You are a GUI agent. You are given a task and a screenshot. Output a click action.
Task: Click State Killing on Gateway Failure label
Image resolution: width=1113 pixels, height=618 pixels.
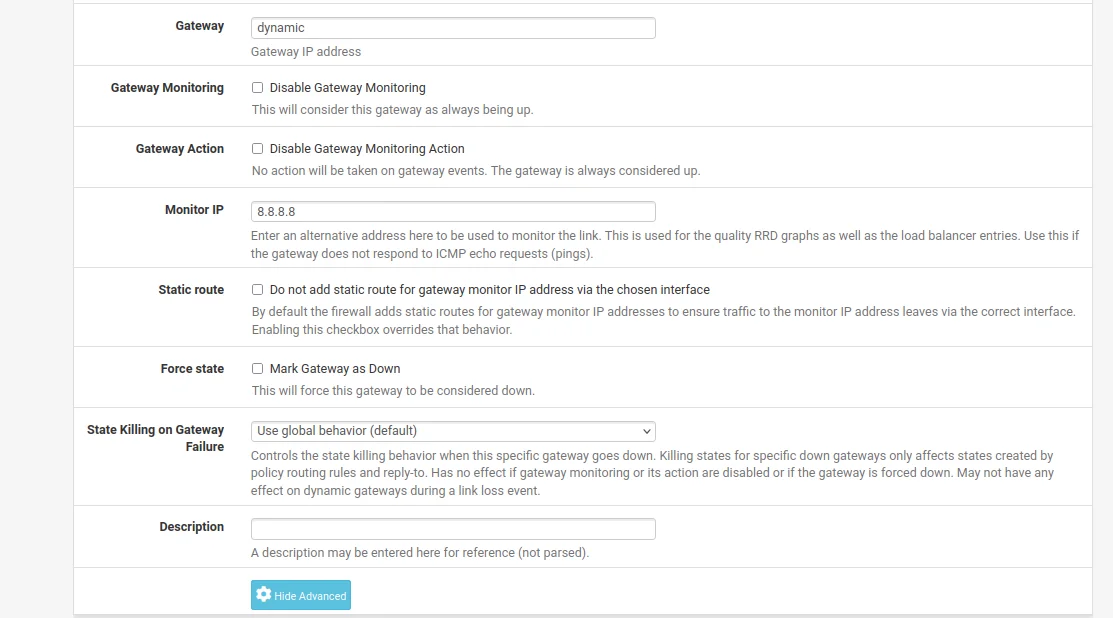(x=156, y=438)
